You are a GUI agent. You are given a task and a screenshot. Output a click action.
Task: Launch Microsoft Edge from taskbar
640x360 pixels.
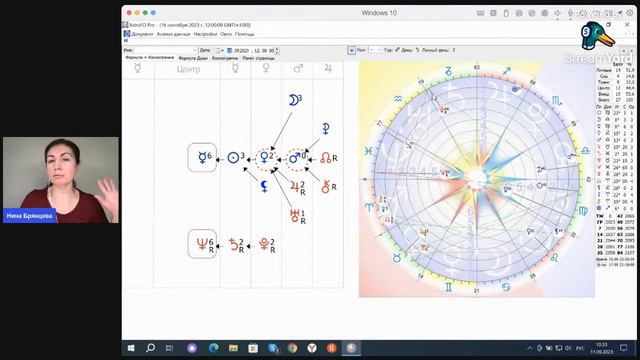pyautogui.click(x=213, y=348)
